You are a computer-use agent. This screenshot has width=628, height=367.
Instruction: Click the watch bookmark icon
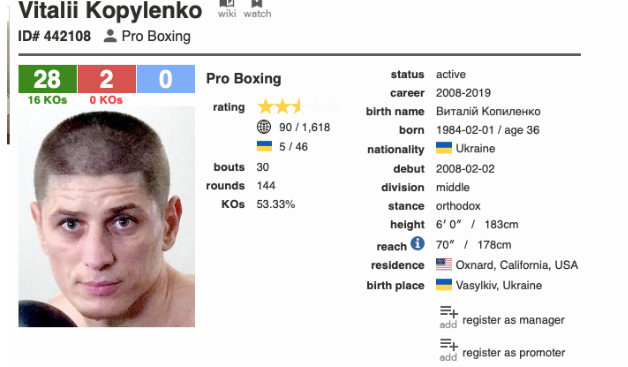tap(257, 9)
